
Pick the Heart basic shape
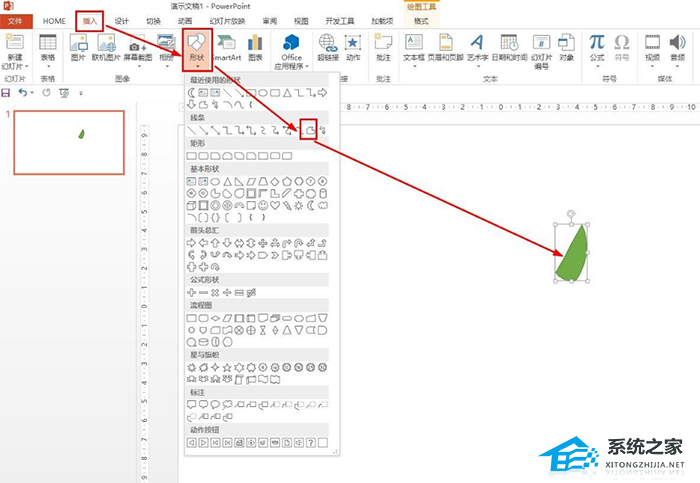[275, 205]
